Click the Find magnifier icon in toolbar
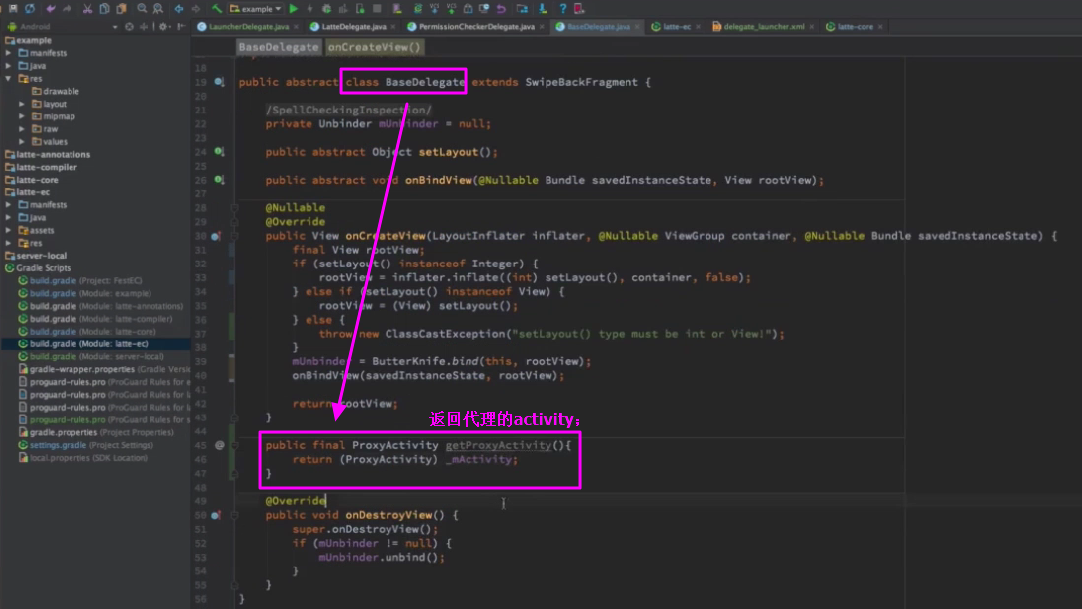 143,9
